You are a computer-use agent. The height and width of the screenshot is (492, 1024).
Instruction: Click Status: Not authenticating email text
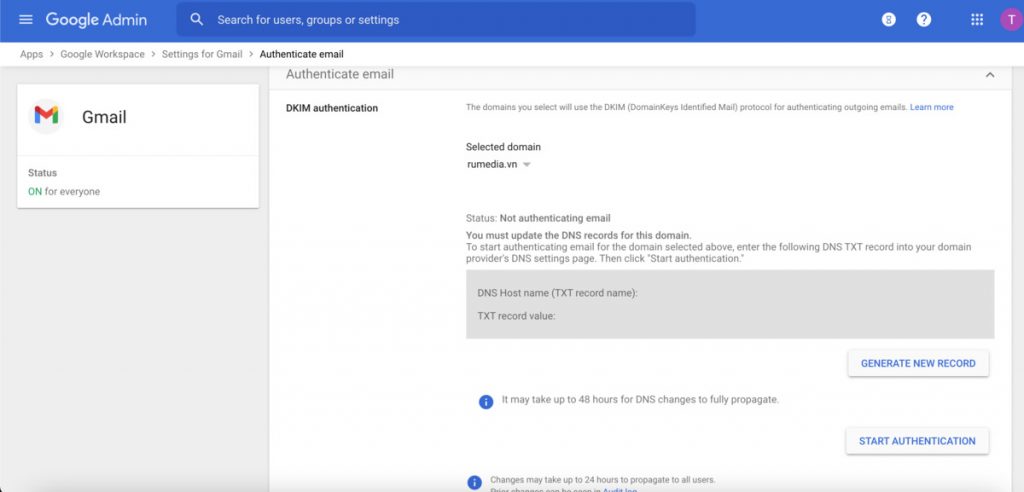click(538, 218)
